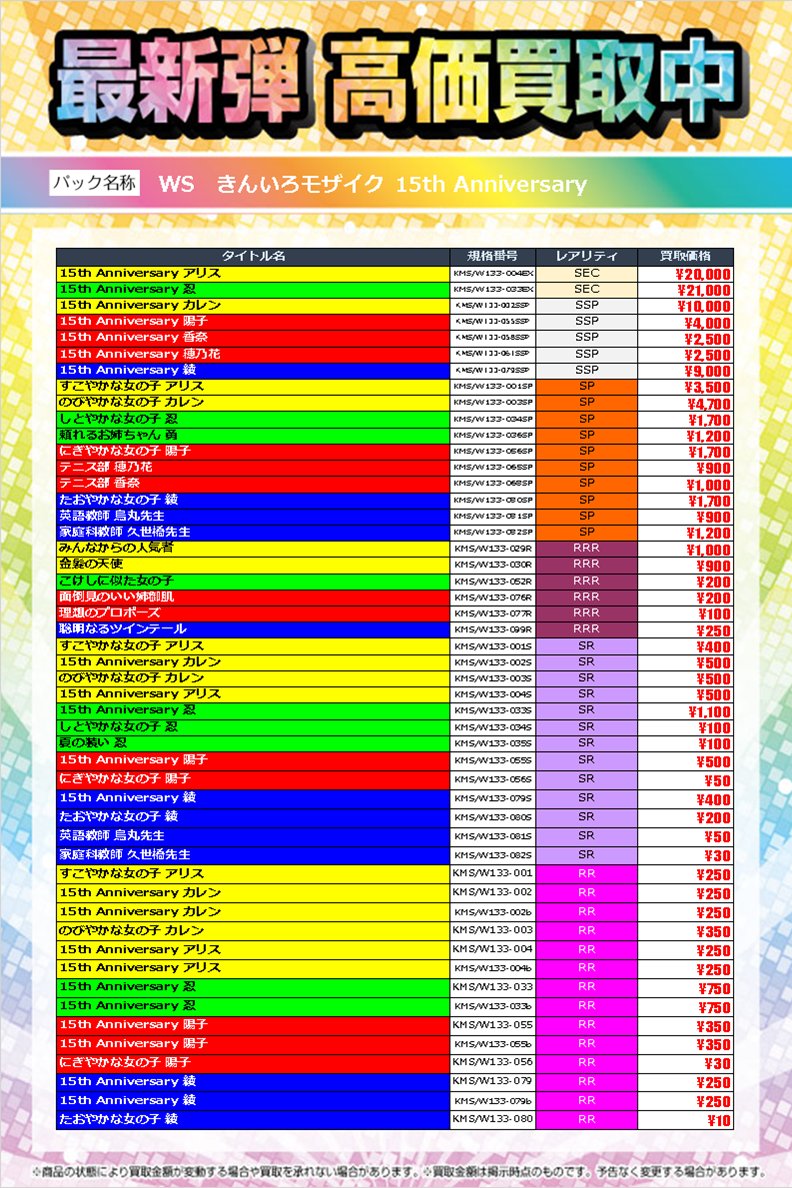Select the パック名称 label
The height and width of the screenshot is (1188, 792).
[95, 183]
